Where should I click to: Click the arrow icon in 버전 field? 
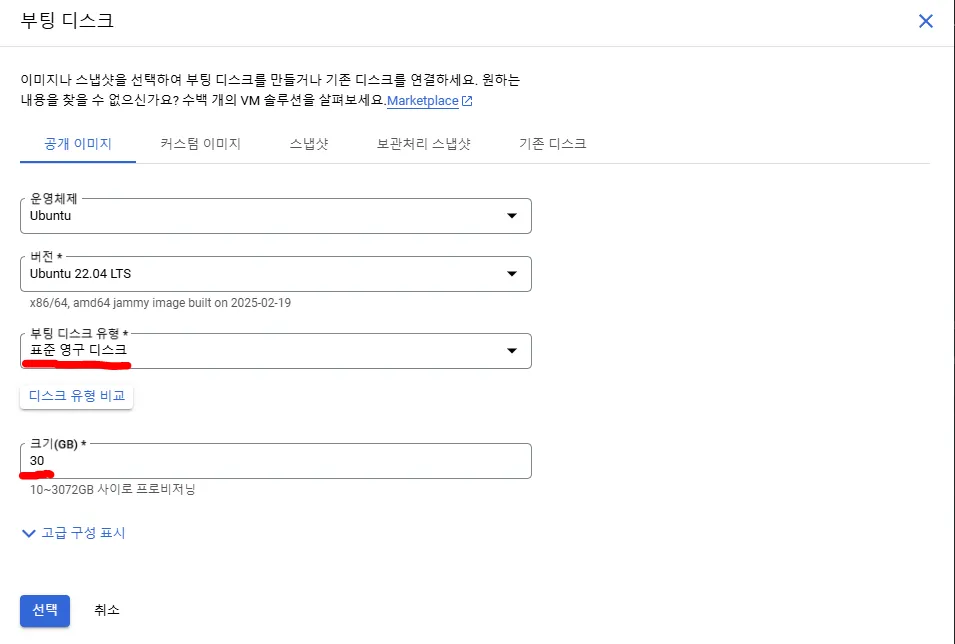512,274
